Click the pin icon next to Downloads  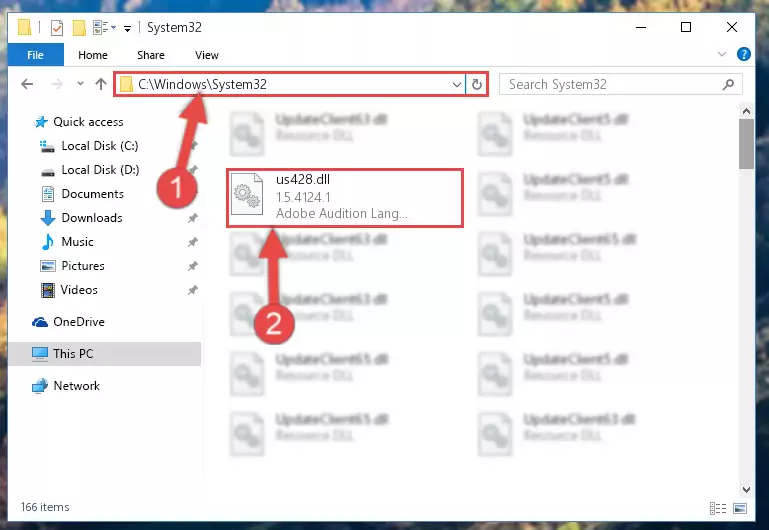pos(193,218)
